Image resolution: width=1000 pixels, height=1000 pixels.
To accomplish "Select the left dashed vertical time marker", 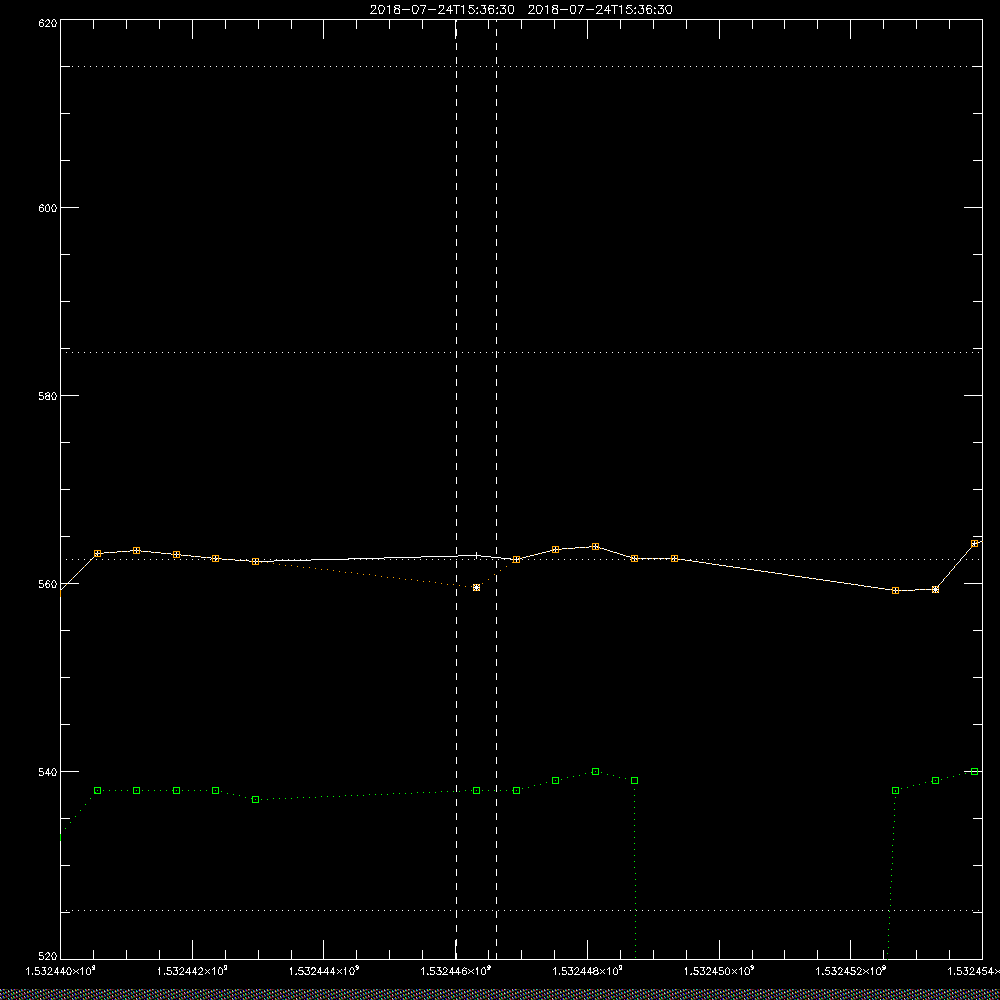I will (x=456, y=489).
